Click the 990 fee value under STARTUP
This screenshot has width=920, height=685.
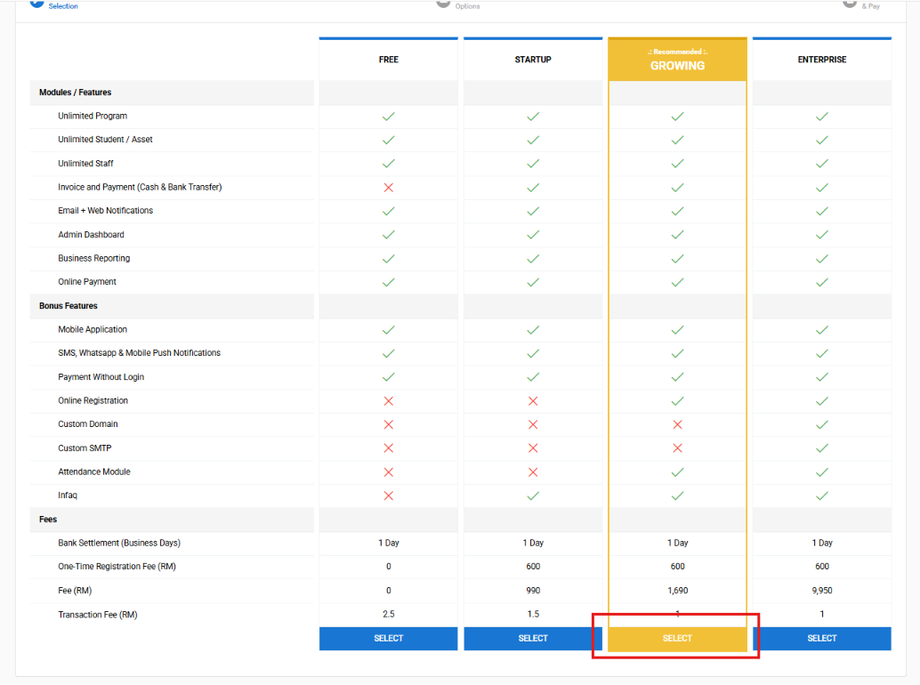(x=533, y=590)
